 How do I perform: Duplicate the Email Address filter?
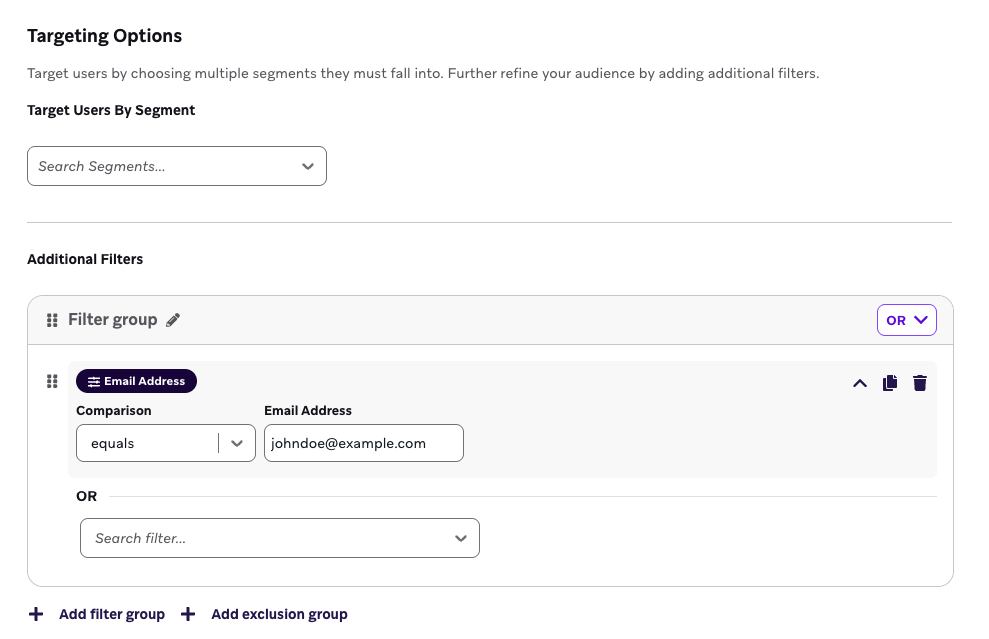[x=890, y=383]
